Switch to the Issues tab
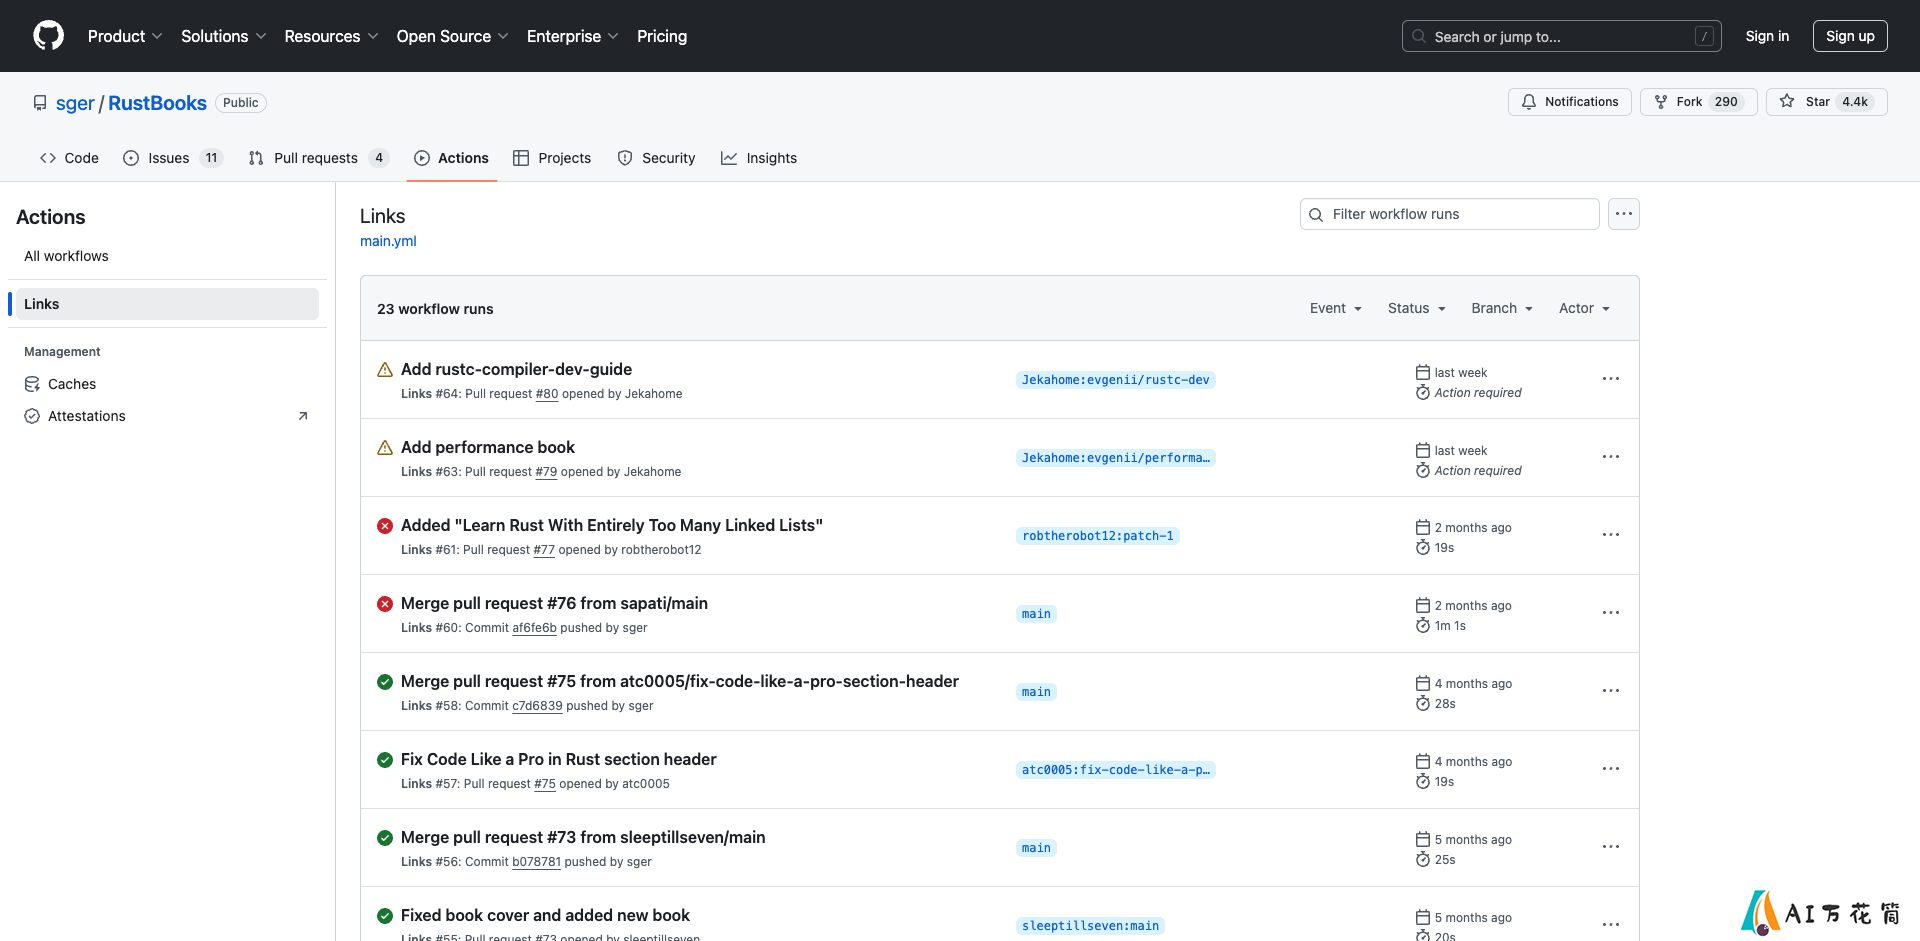 point(173,158)
